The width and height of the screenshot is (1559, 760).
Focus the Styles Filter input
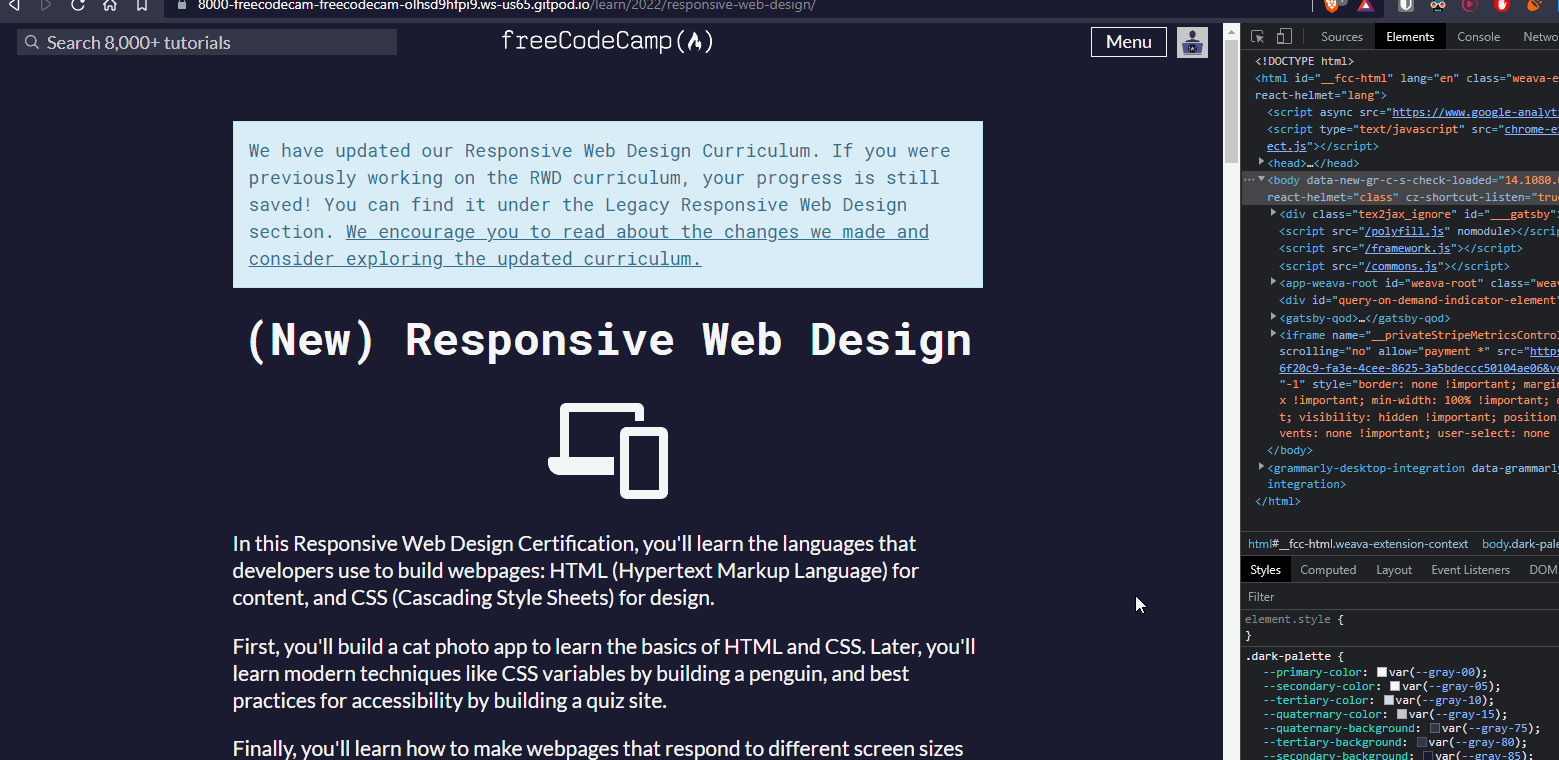[1400, 597]
